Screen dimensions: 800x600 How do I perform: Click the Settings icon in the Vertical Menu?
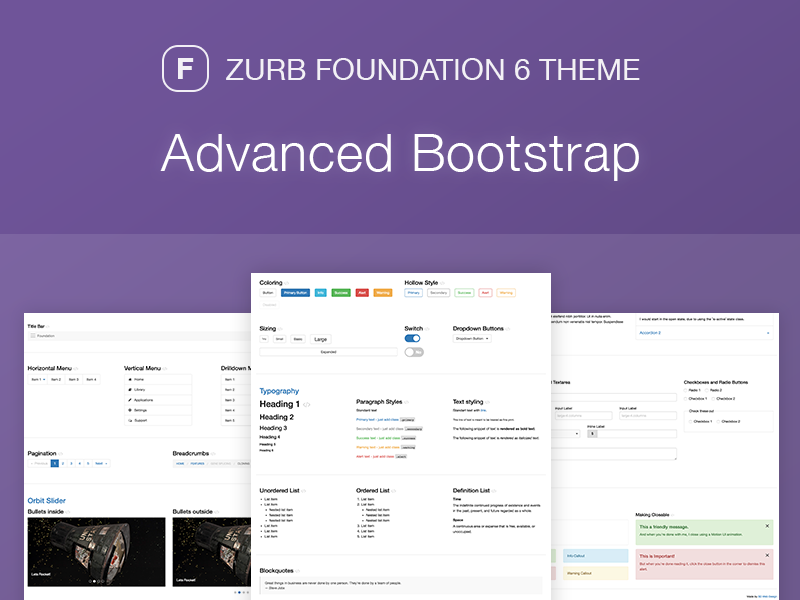coord(130,410)
